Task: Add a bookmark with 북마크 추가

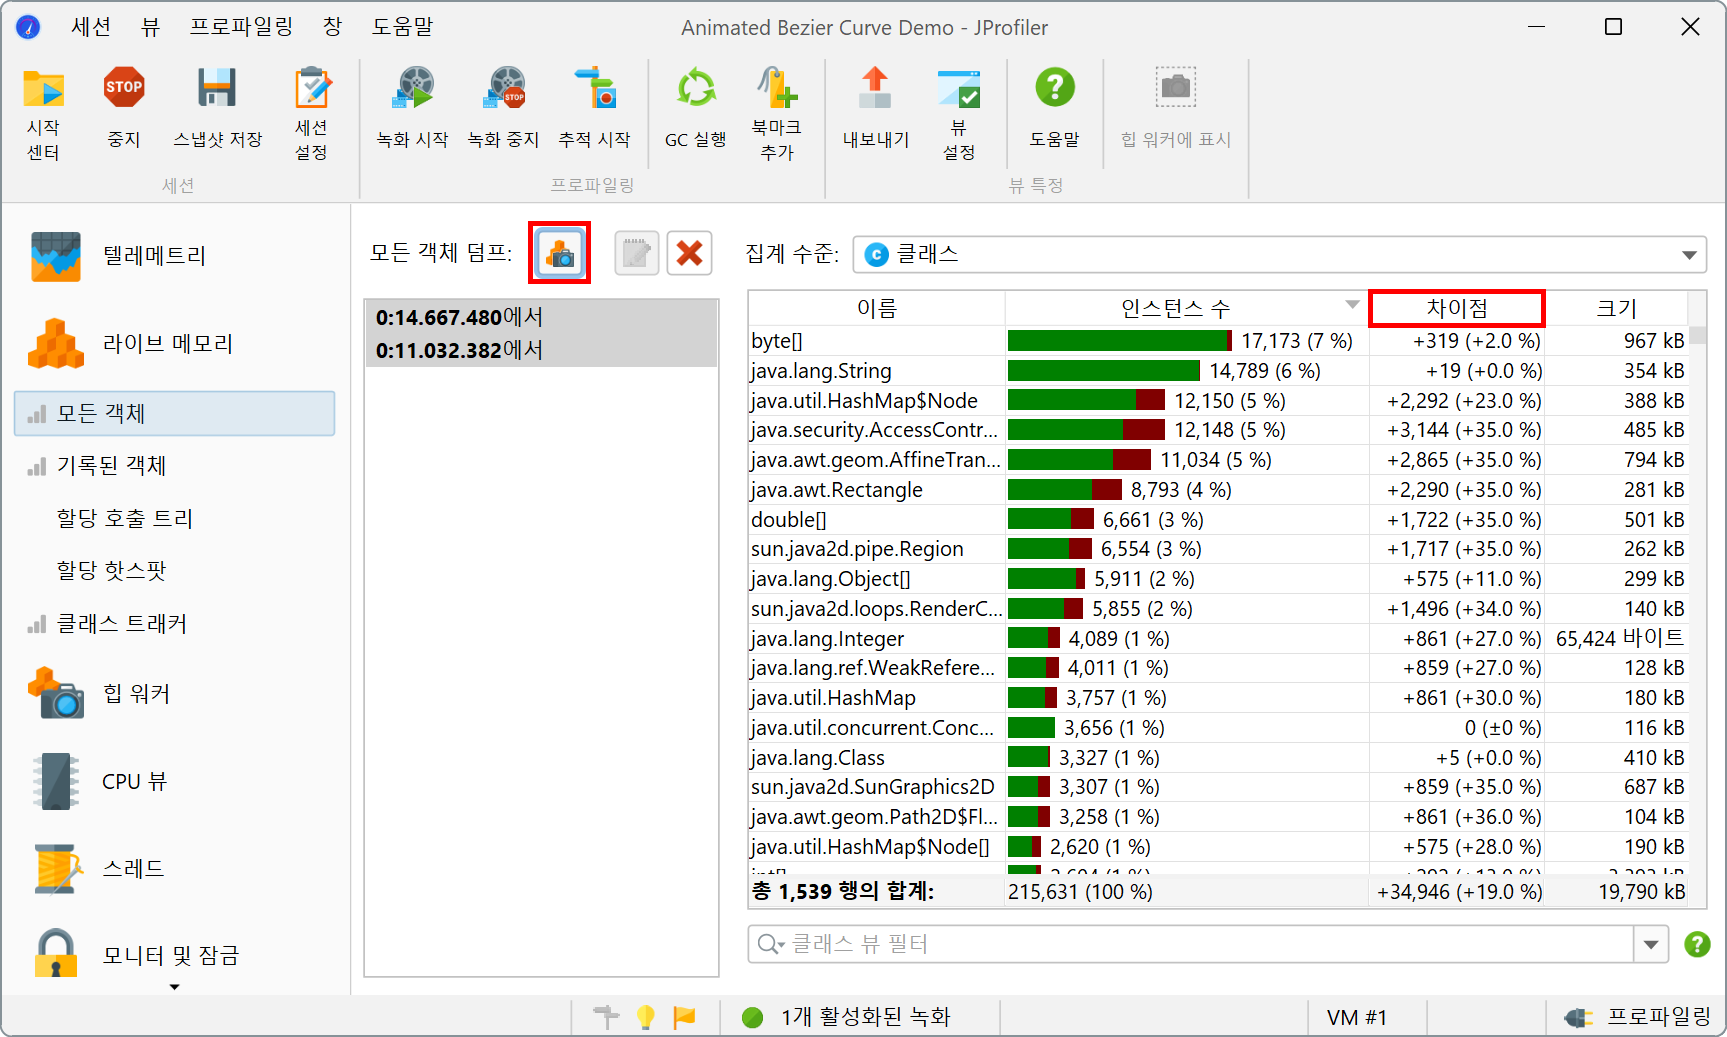Action: [777, 115]
